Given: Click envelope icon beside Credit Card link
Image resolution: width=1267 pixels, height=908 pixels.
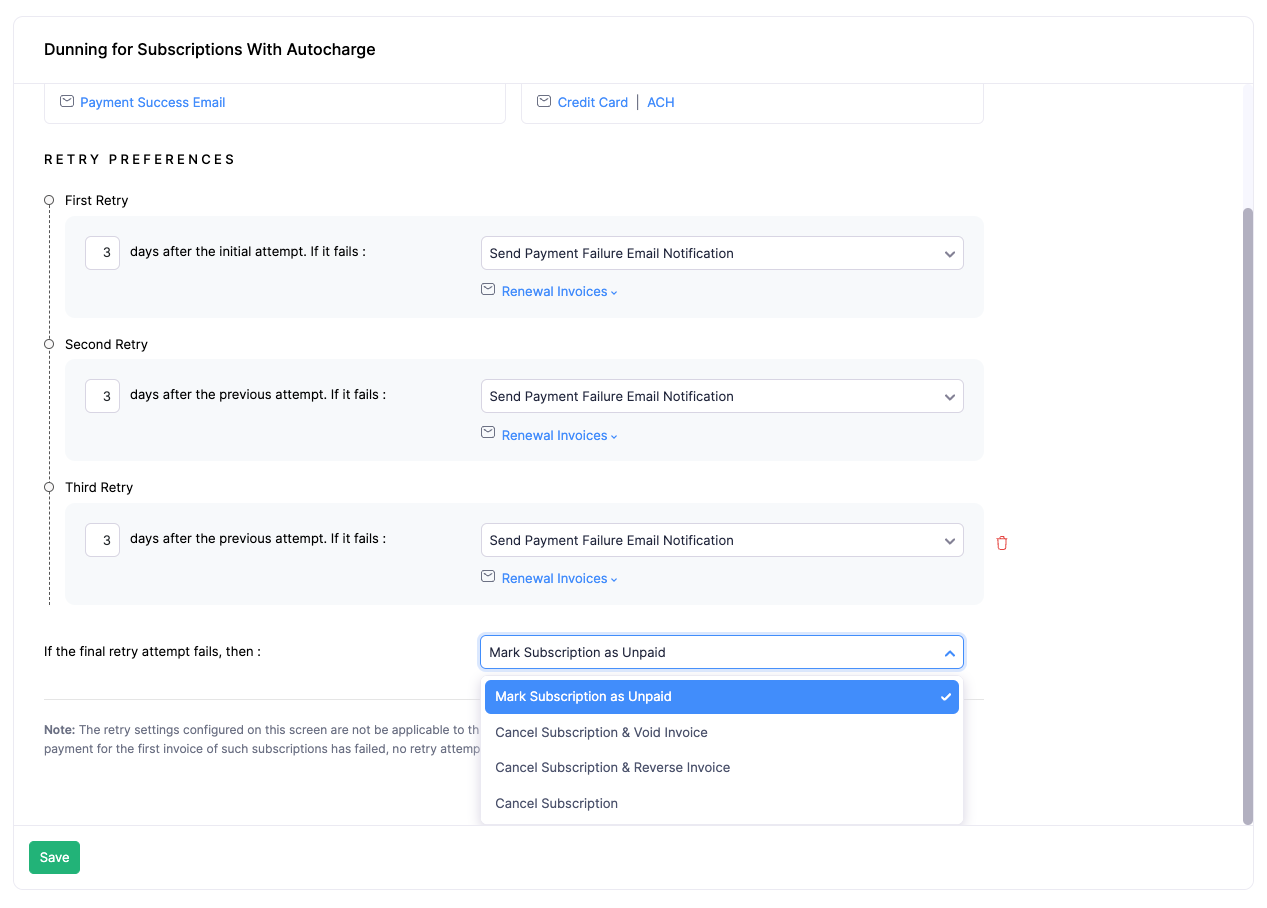Looking at the screenshot, I should pos(544,102).
